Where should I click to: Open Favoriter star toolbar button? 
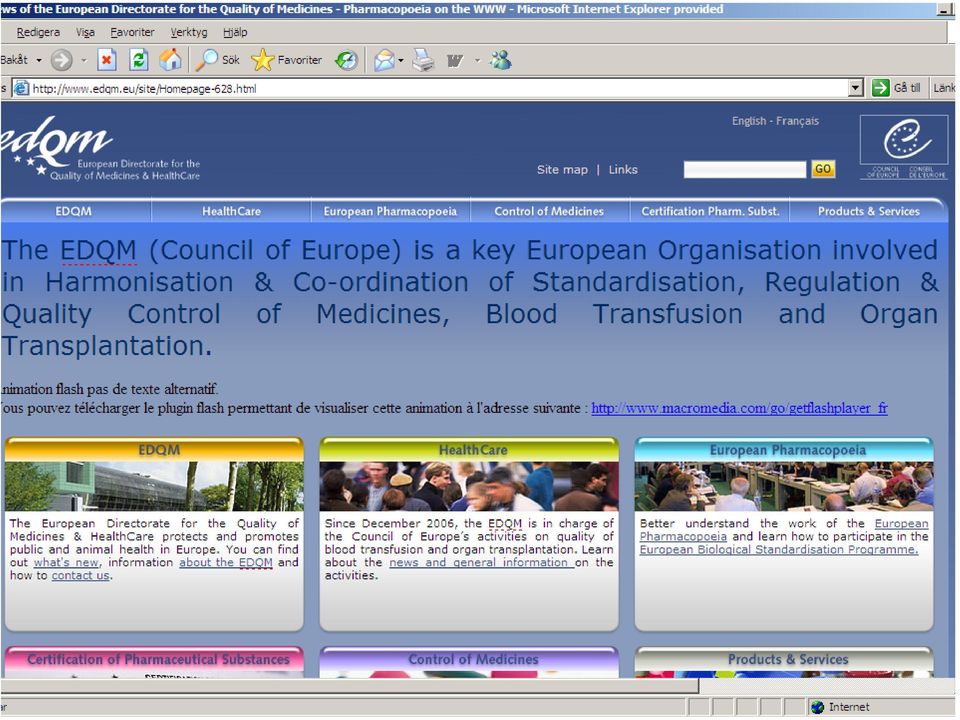click(287, 60)
